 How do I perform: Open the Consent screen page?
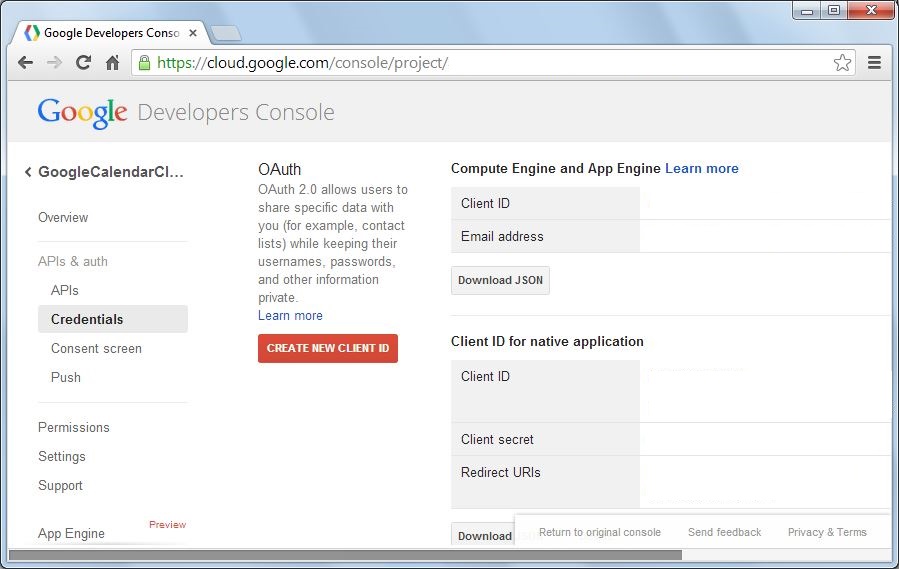pos(96,348)
